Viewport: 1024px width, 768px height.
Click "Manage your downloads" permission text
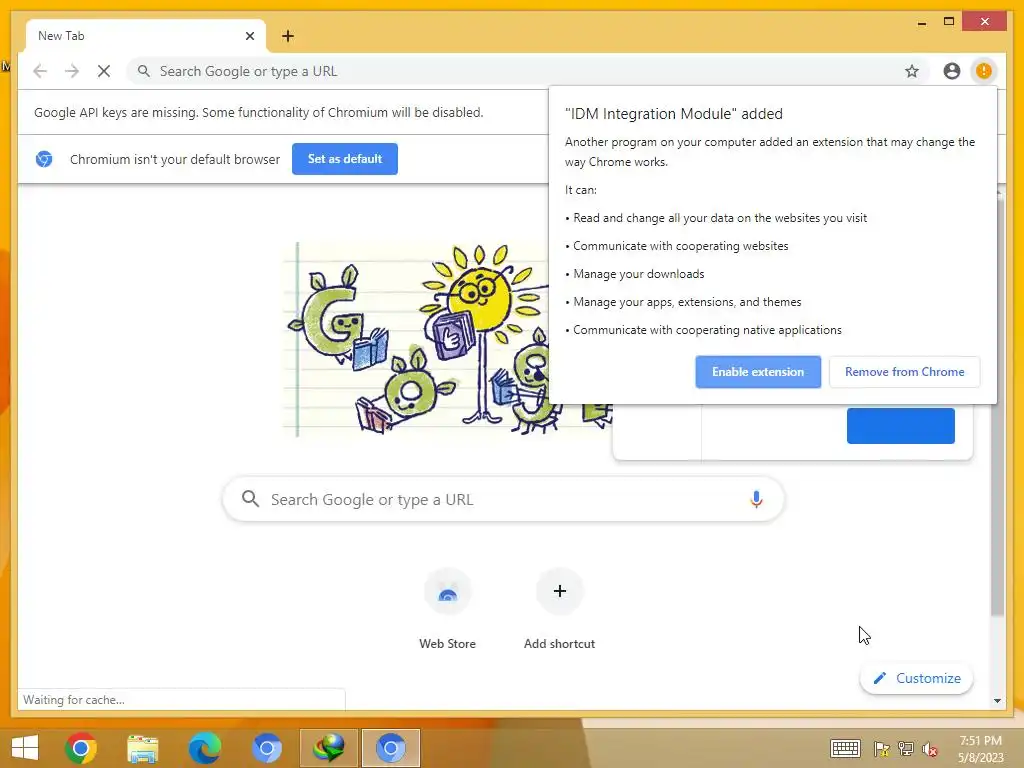pos(639,274)
